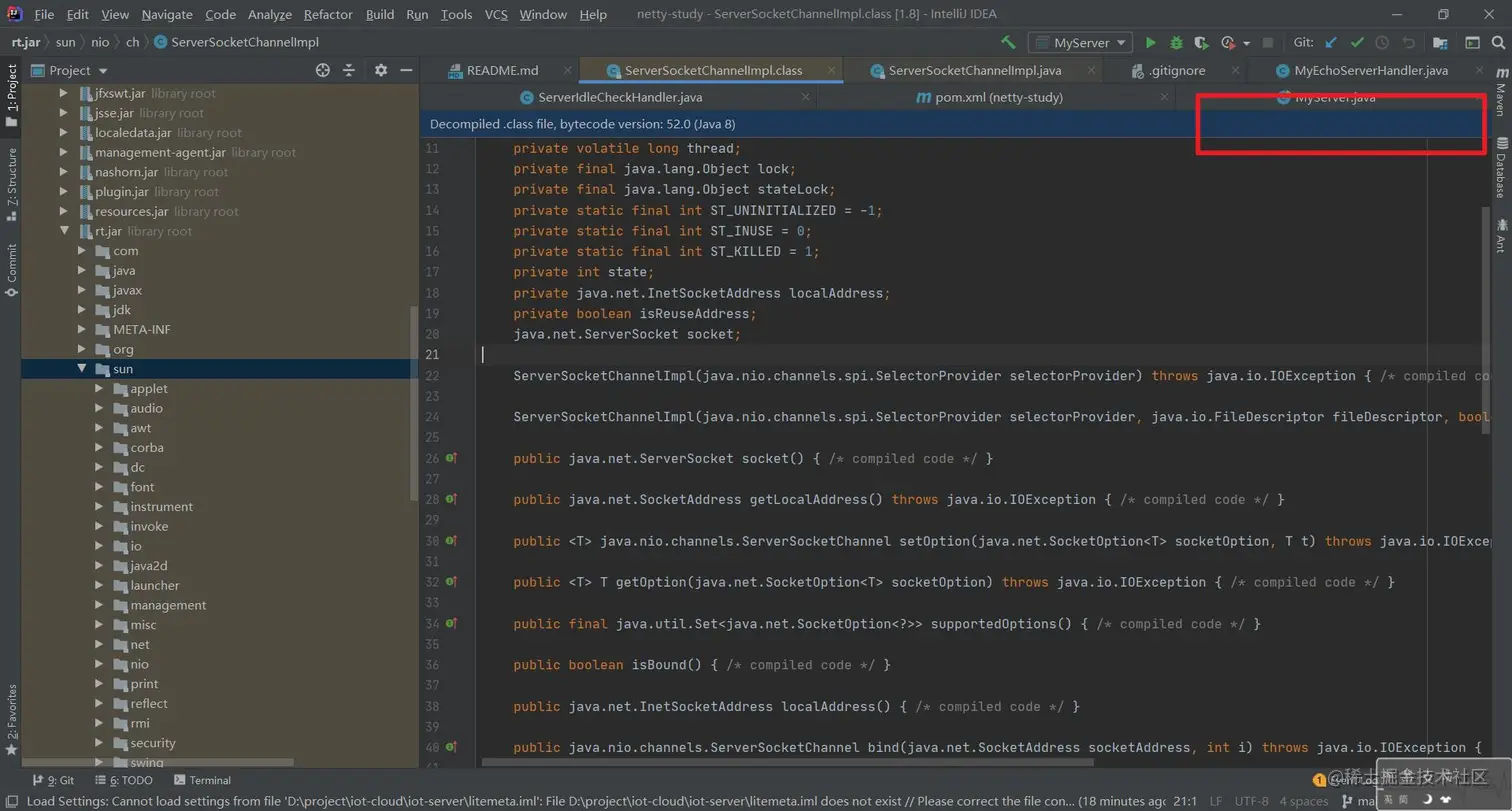Open the Refactor menu
This screenshot has height=811, width=1512.
[x=329, y=14]
